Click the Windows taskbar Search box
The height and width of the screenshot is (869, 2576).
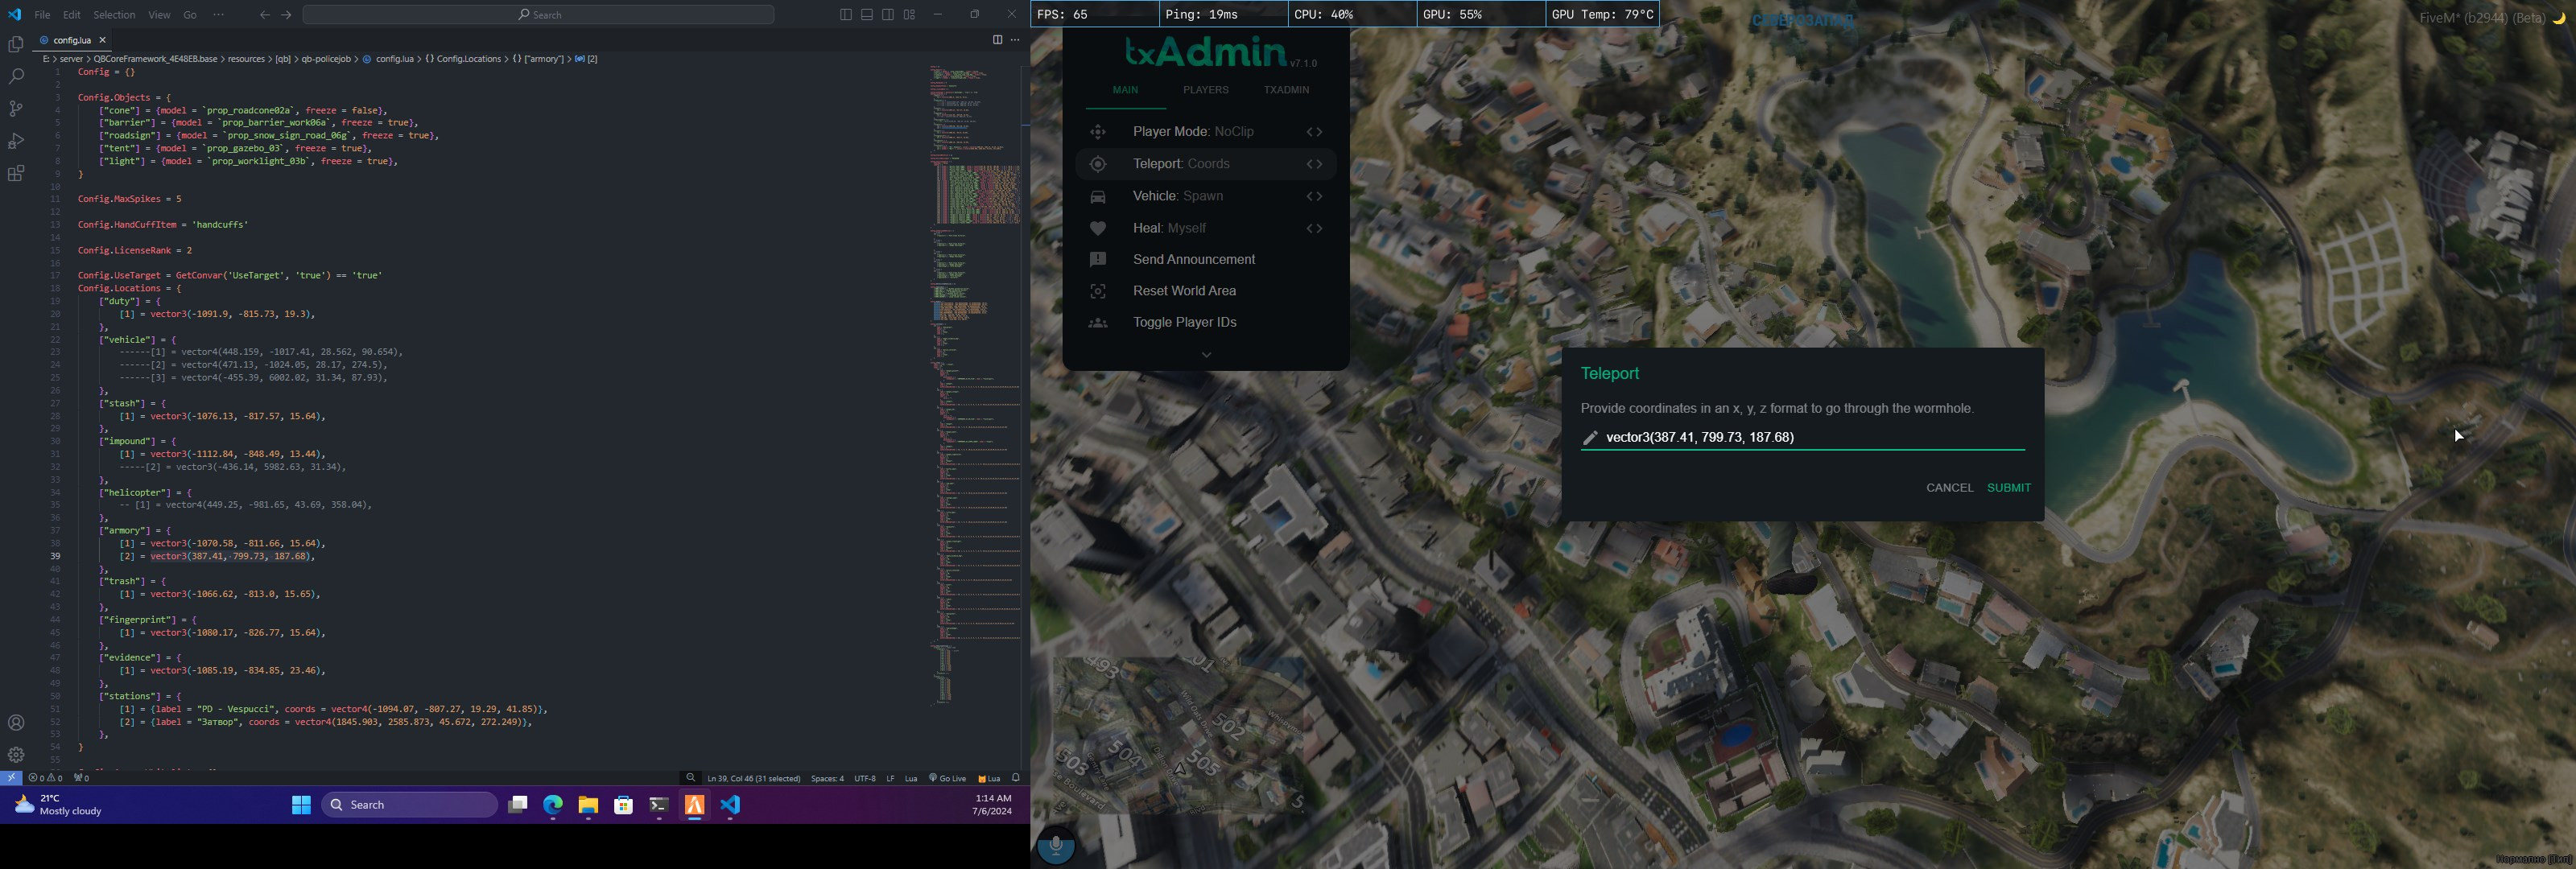pos(409,805)
